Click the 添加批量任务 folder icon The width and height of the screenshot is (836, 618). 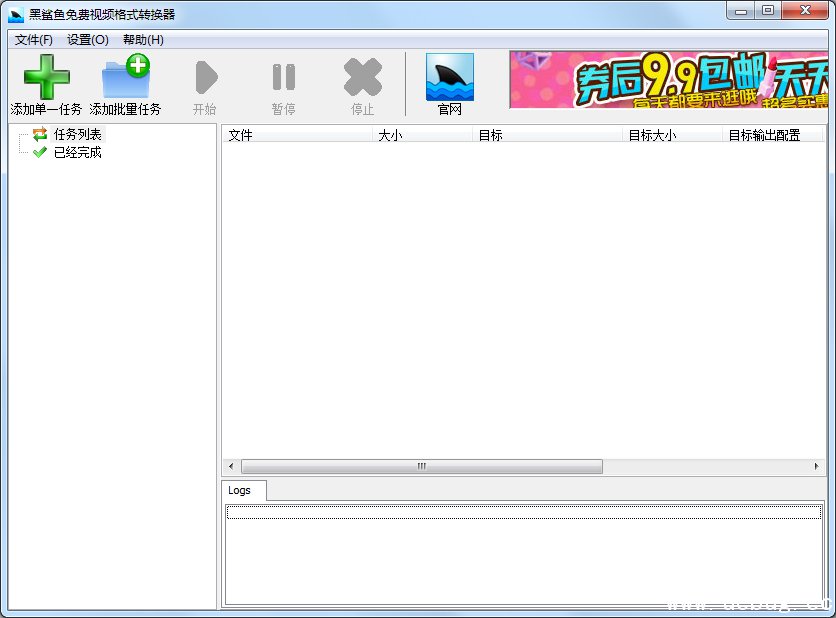[125, 78]
